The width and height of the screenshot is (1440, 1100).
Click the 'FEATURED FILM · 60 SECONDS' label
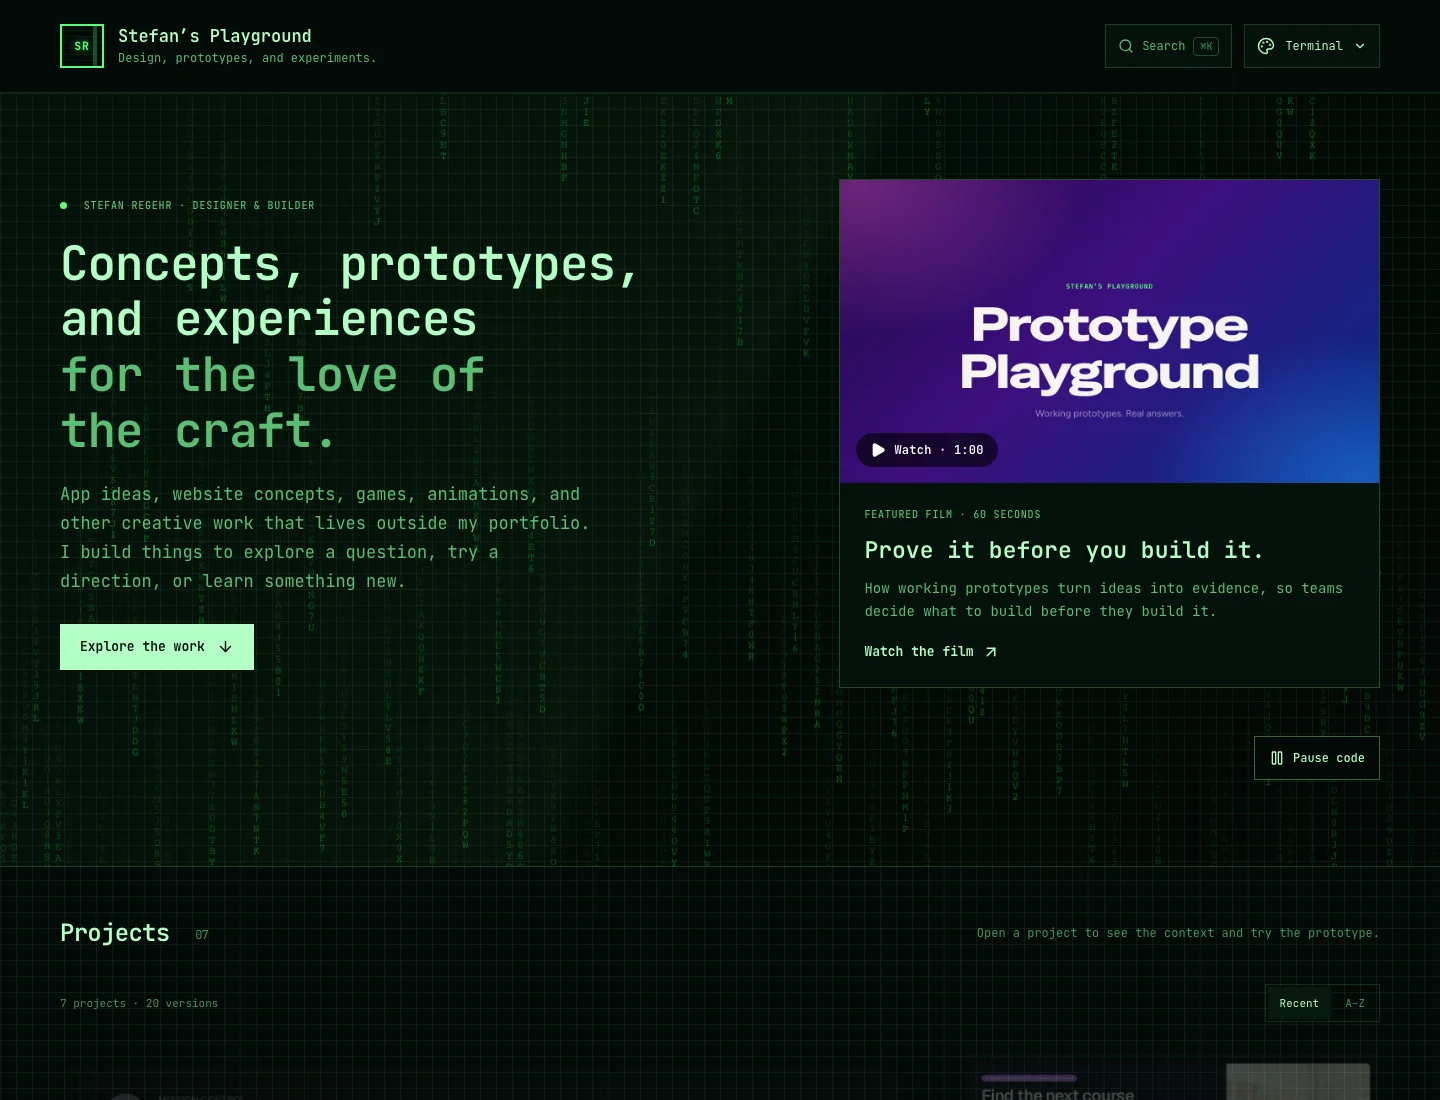pos(953,514)
